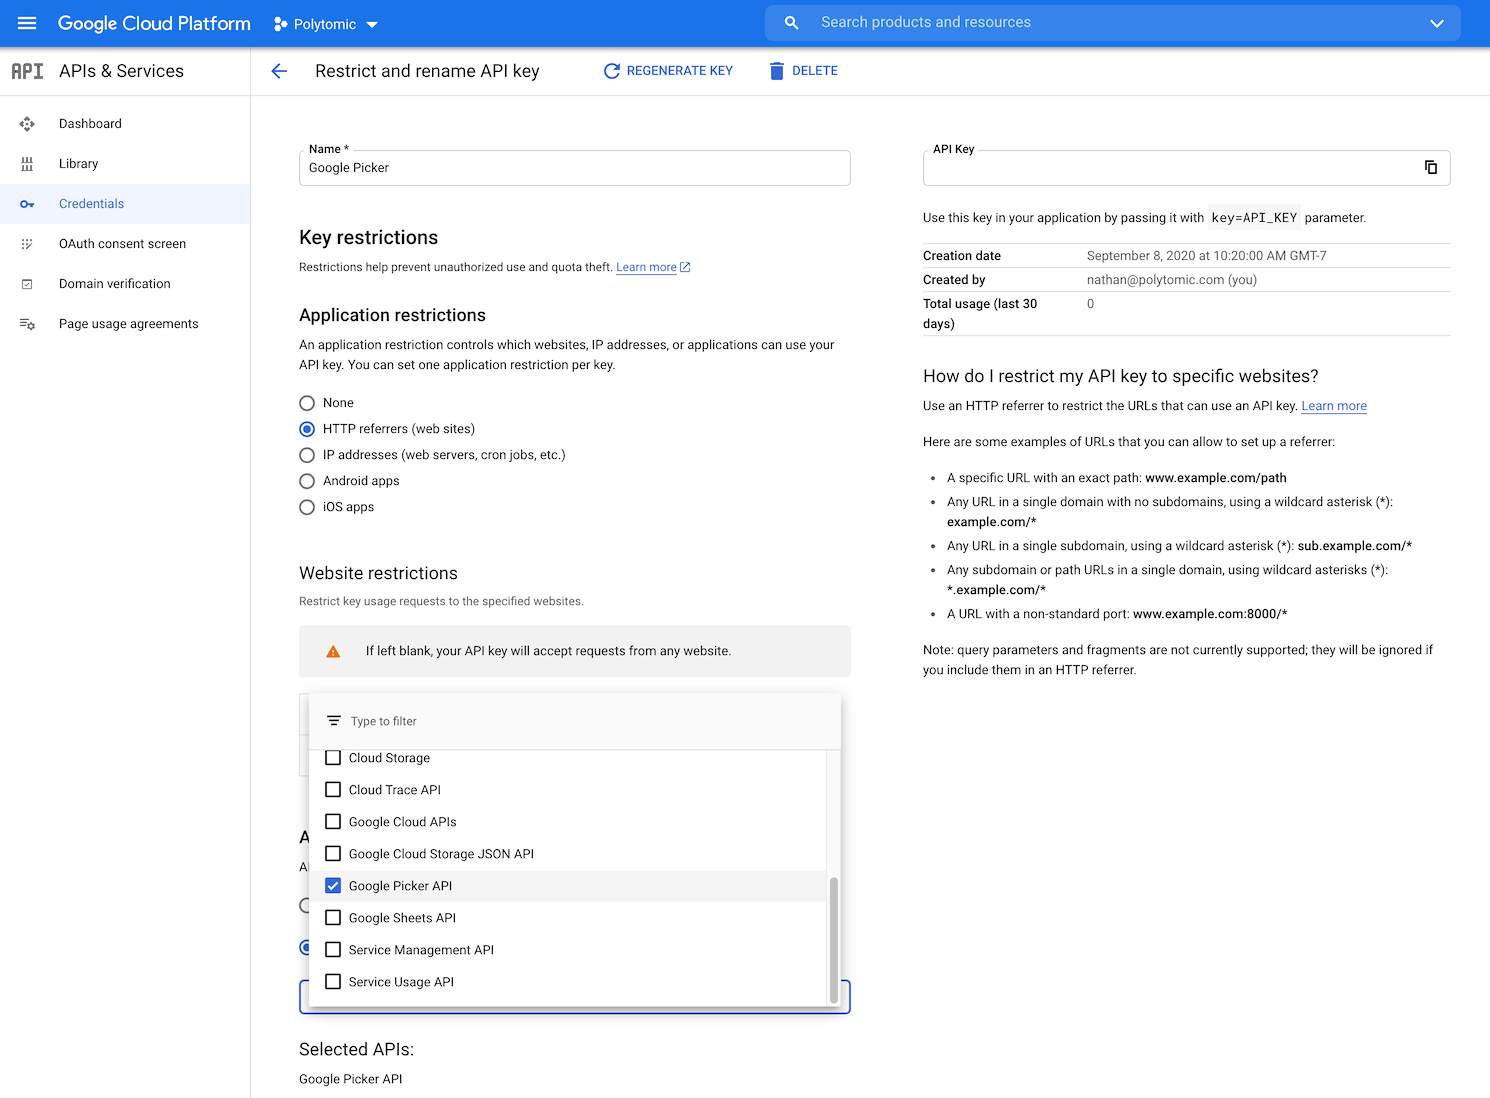
Task: Open OAuth consent screen settings
Action: coord(125,244)
